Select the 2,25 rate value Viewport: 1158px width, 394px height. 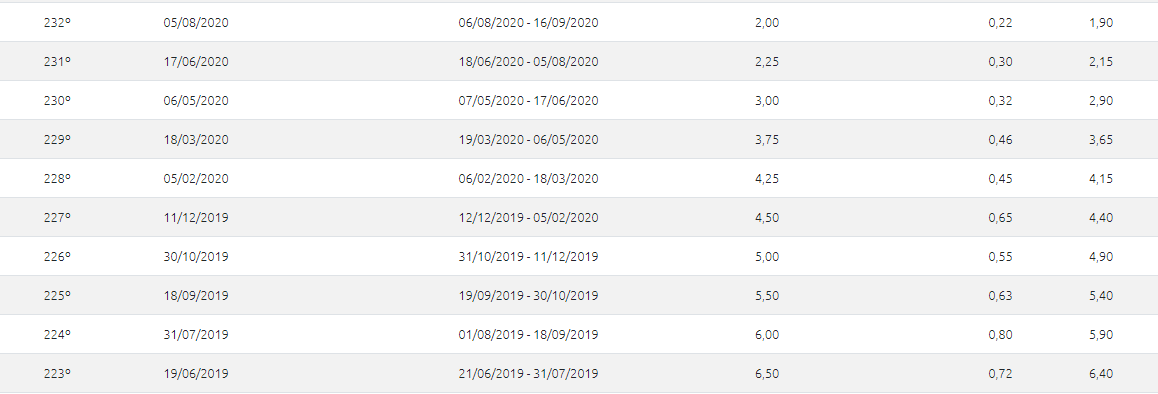coord(767,62)
